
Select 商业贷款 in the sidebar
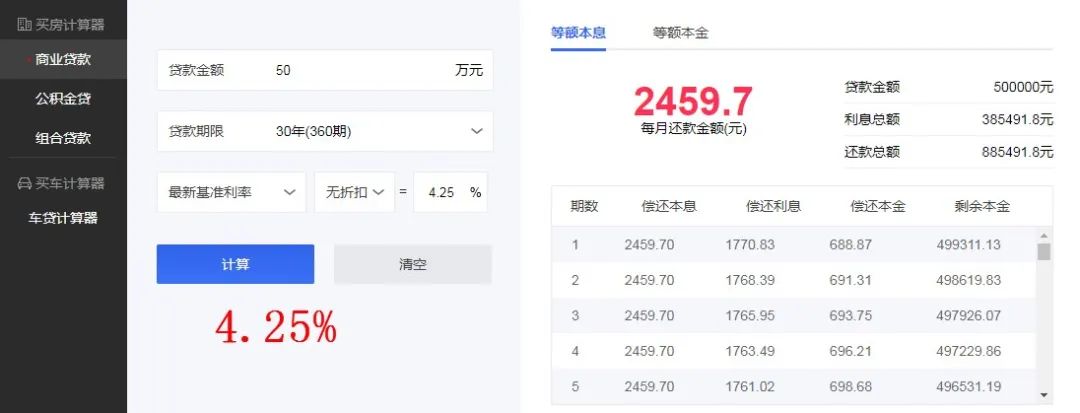[63, 60]
